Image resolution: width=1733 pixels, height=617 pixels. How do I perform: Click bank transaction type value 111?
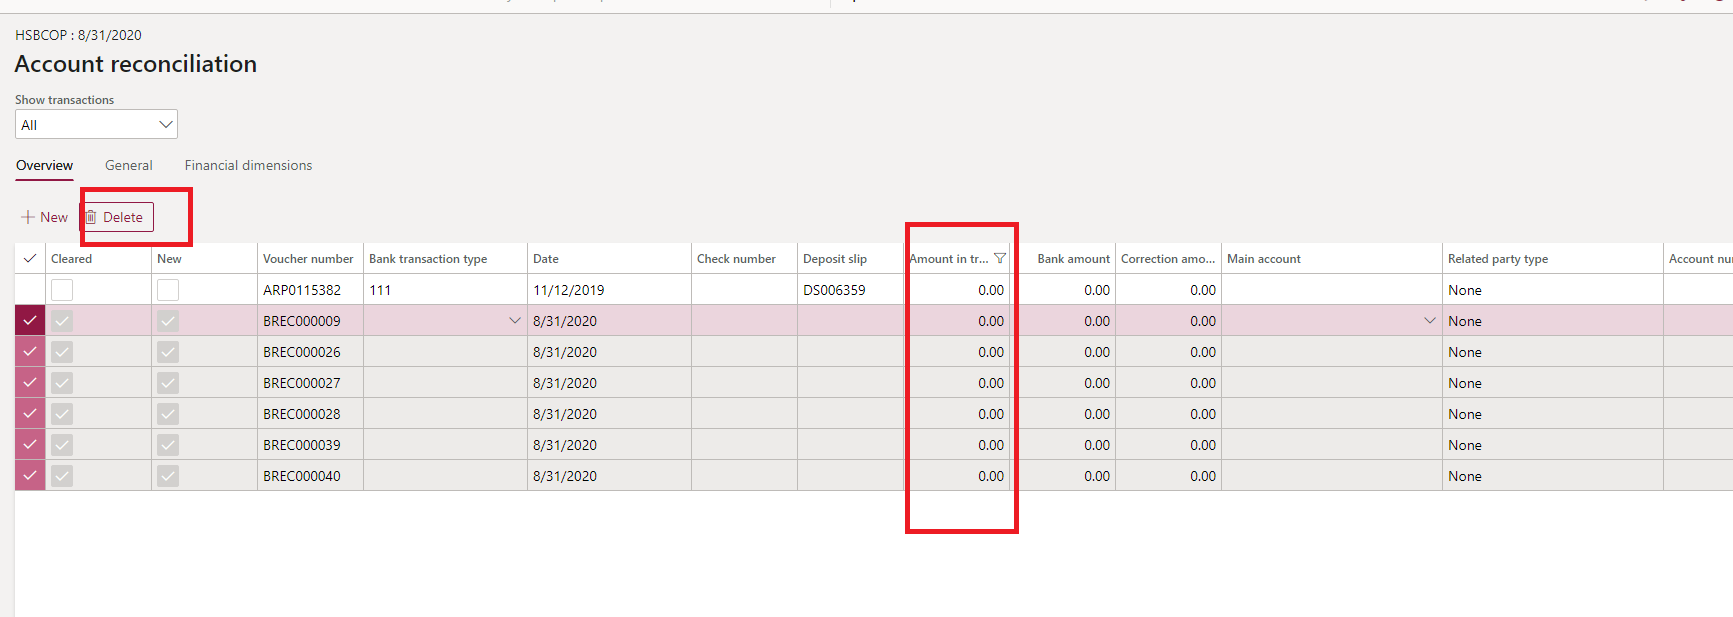tap(445, 290)
